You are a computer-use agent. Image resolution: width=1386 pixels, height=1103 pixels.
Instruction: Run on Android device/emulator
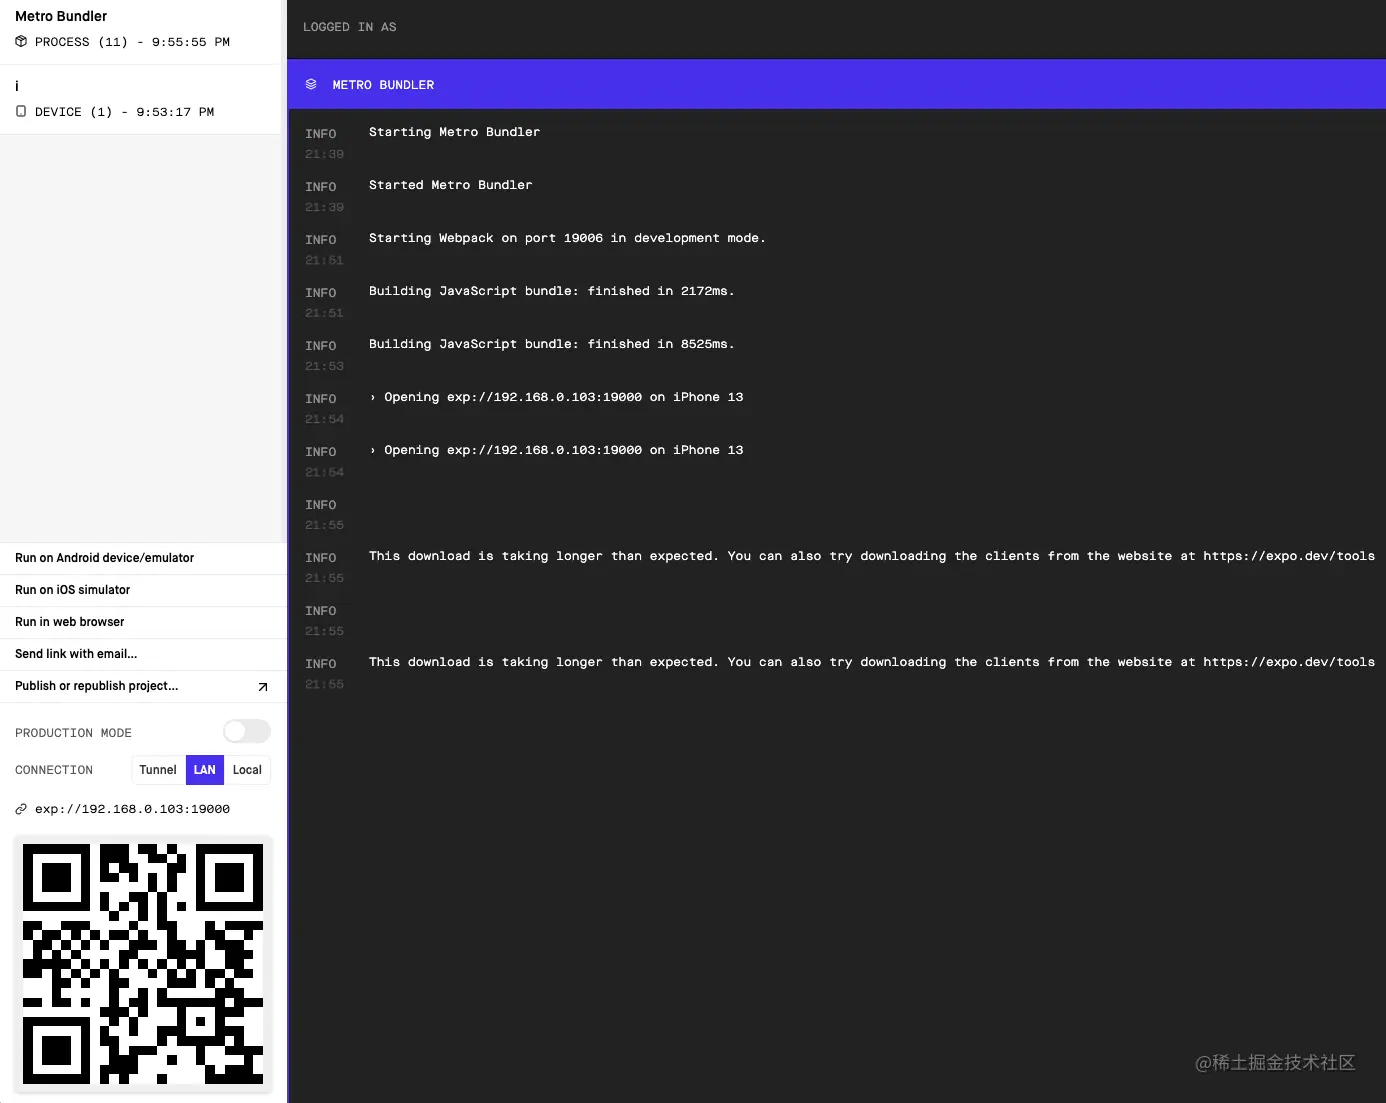coord(143,558)
